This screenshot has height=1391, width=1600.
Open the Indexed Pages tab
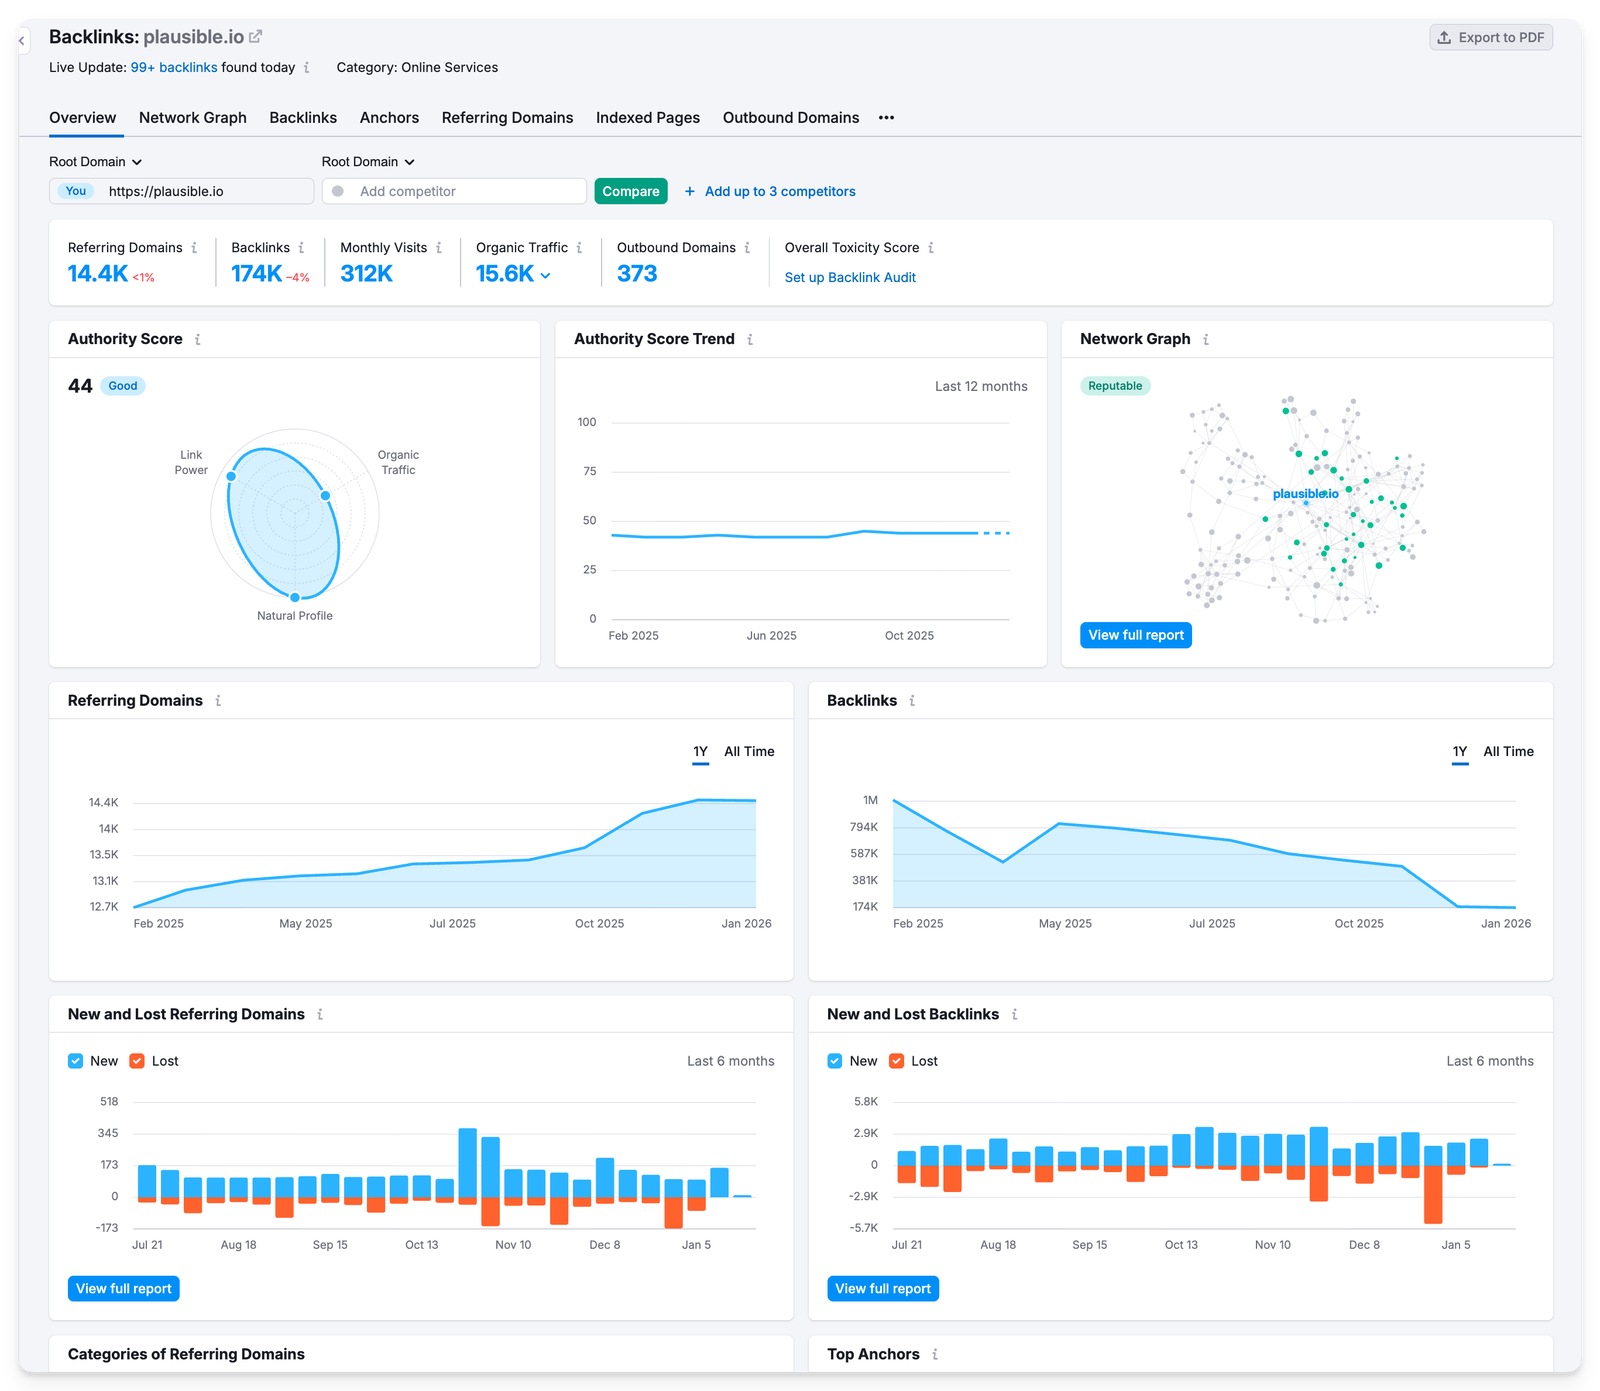[647, 118]
